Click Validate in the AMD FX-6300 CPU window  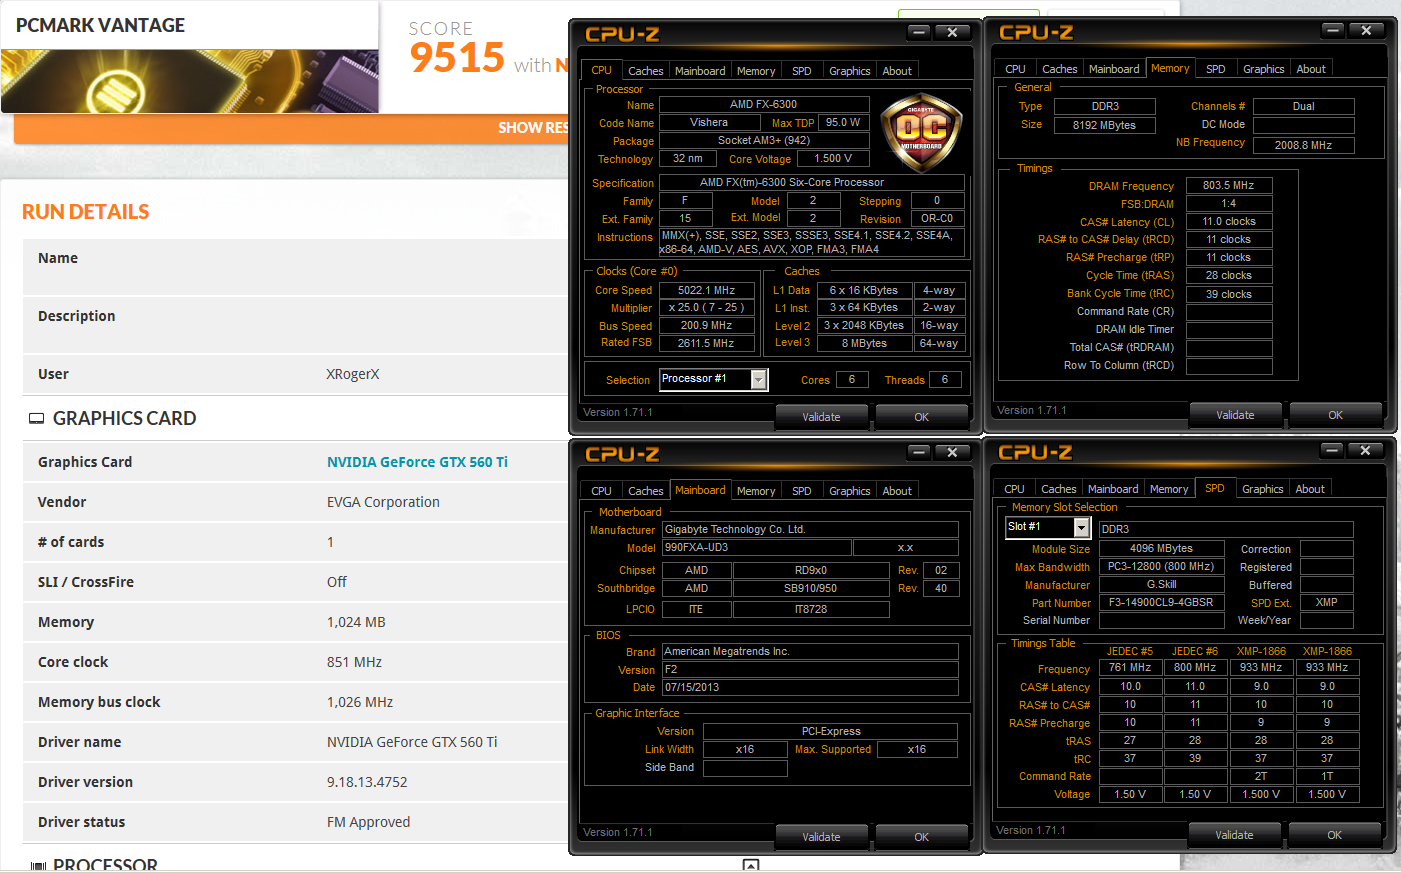[821, 417]
